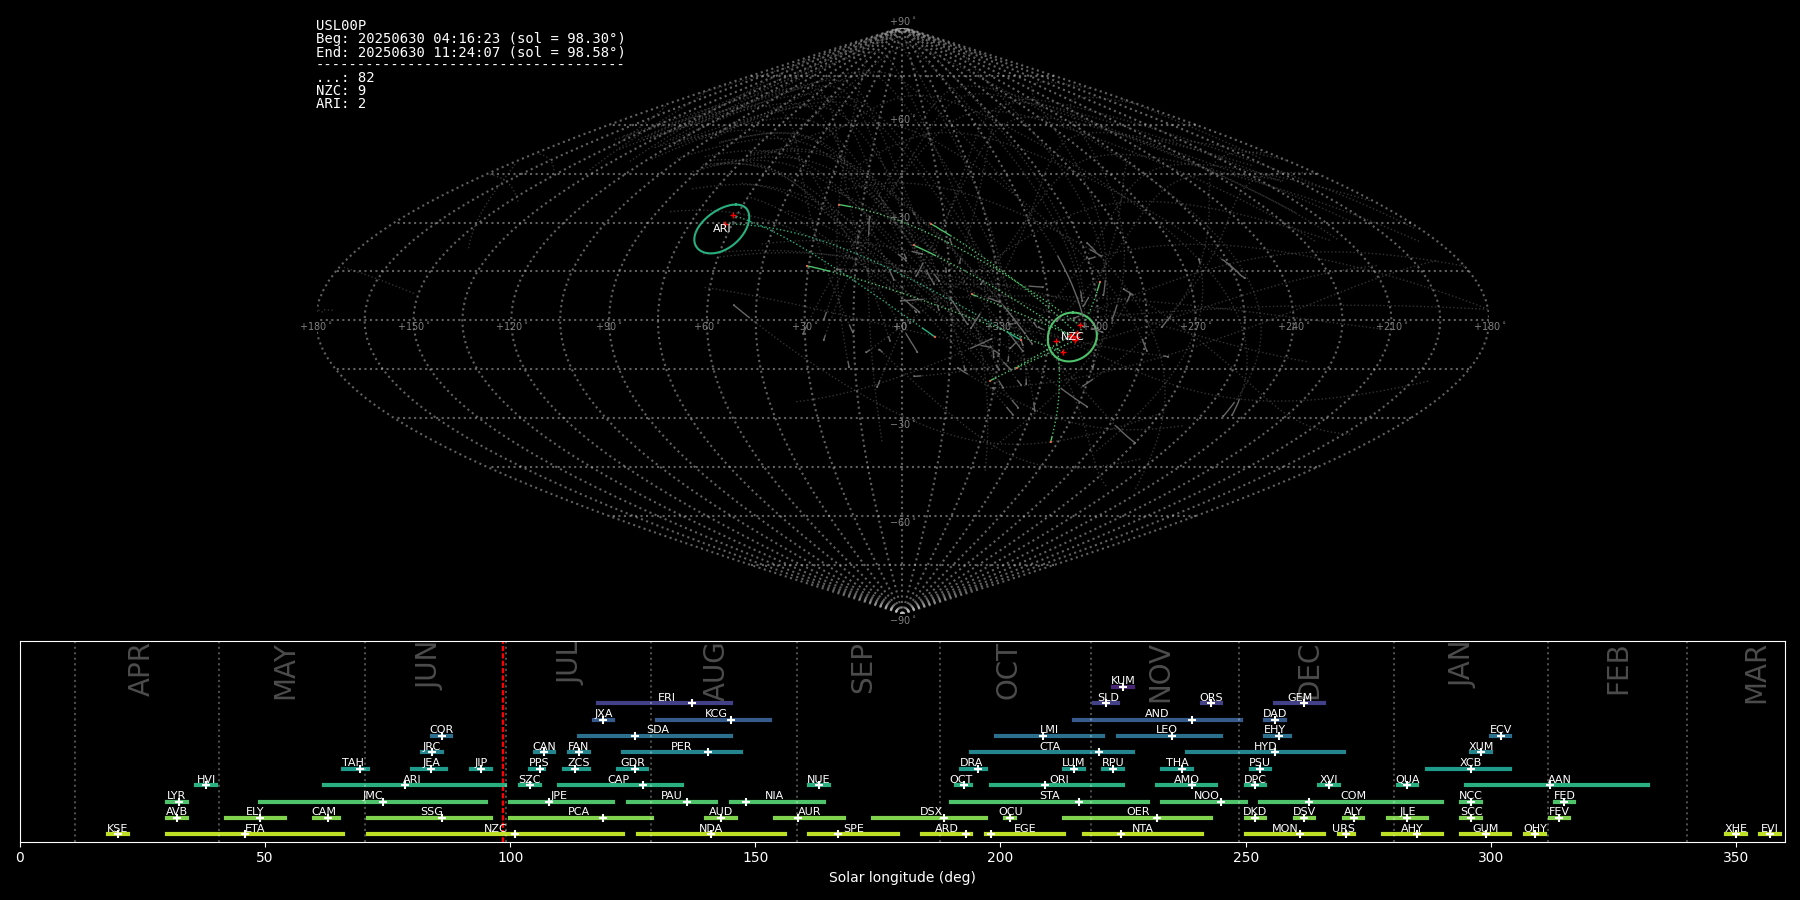Click the HYD shower bar
Screen dimensions: 1800x900
(x=1265, y=752)
